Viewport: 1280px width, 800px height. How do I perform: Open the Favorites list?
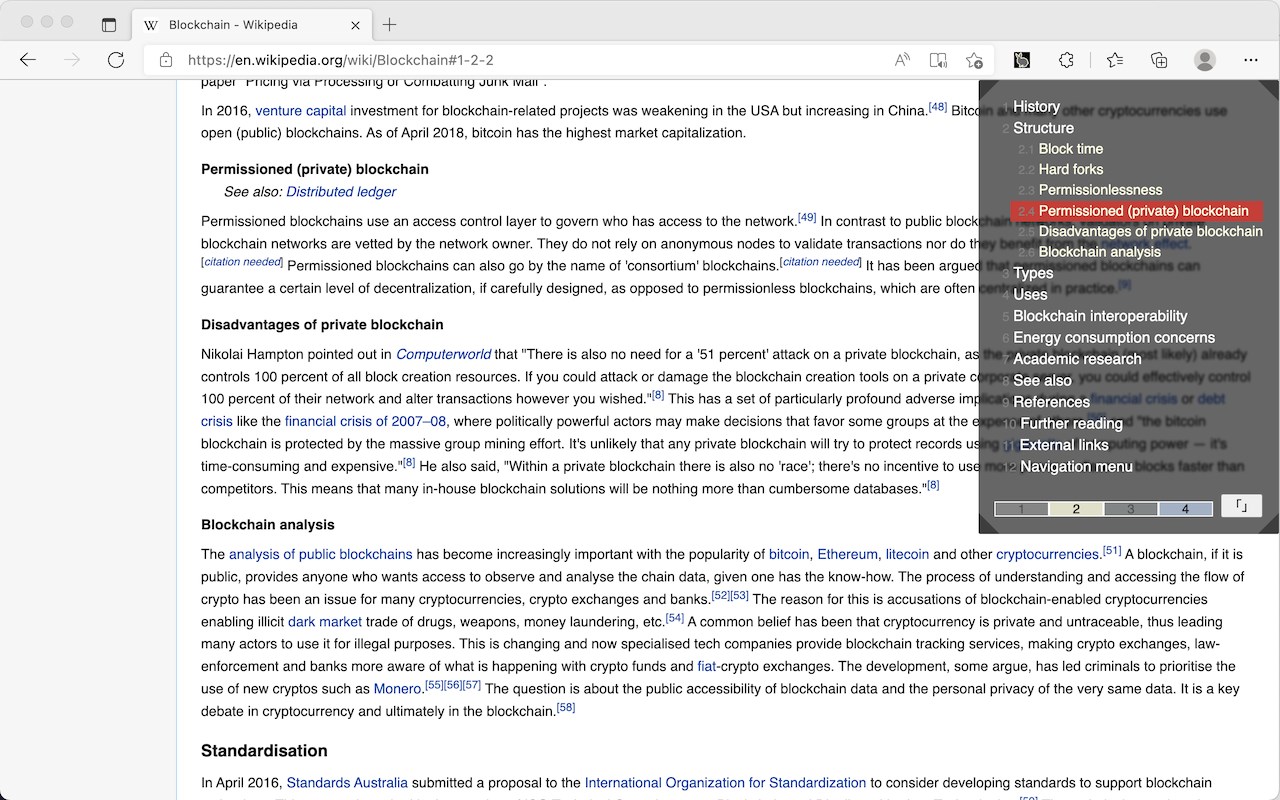point(1115,60)
